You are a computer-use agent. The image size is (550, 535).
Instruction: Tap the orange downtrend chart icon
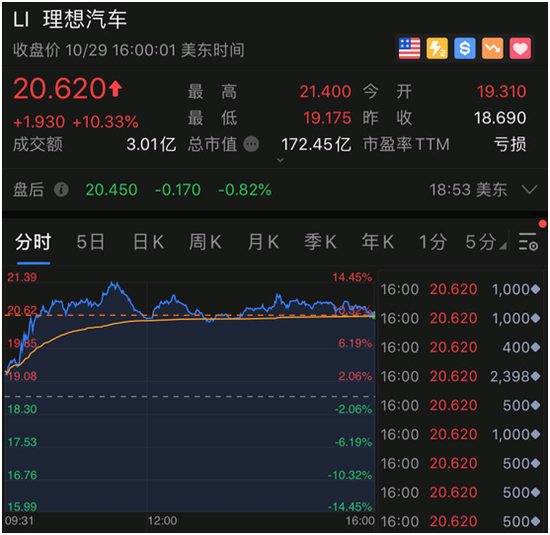[492, 48]
